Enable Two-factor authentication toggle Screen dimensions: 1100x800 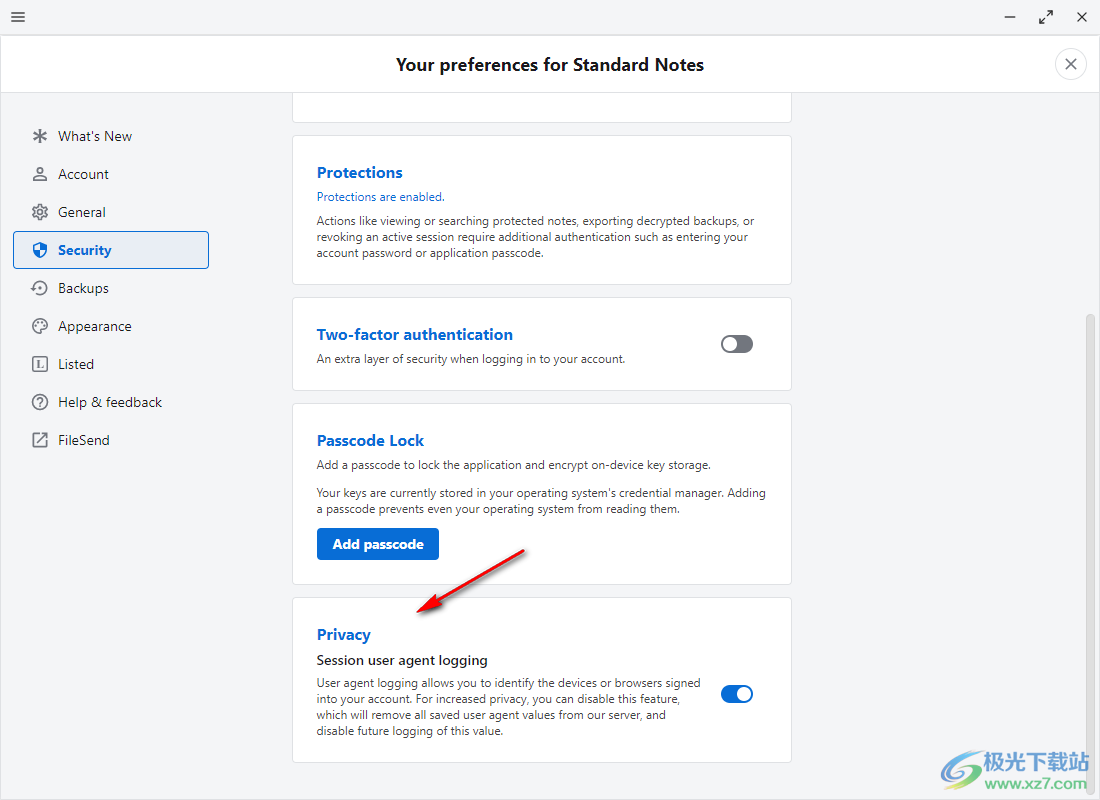pyautogui.click(x=737, y=344)
